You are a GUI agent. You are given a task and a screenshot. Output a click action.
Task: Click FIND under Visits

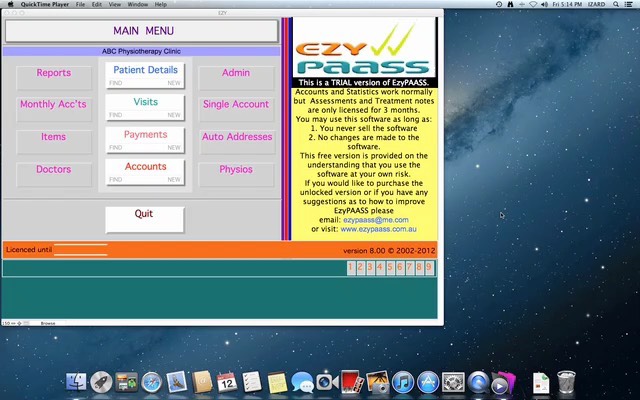[116, 115]
